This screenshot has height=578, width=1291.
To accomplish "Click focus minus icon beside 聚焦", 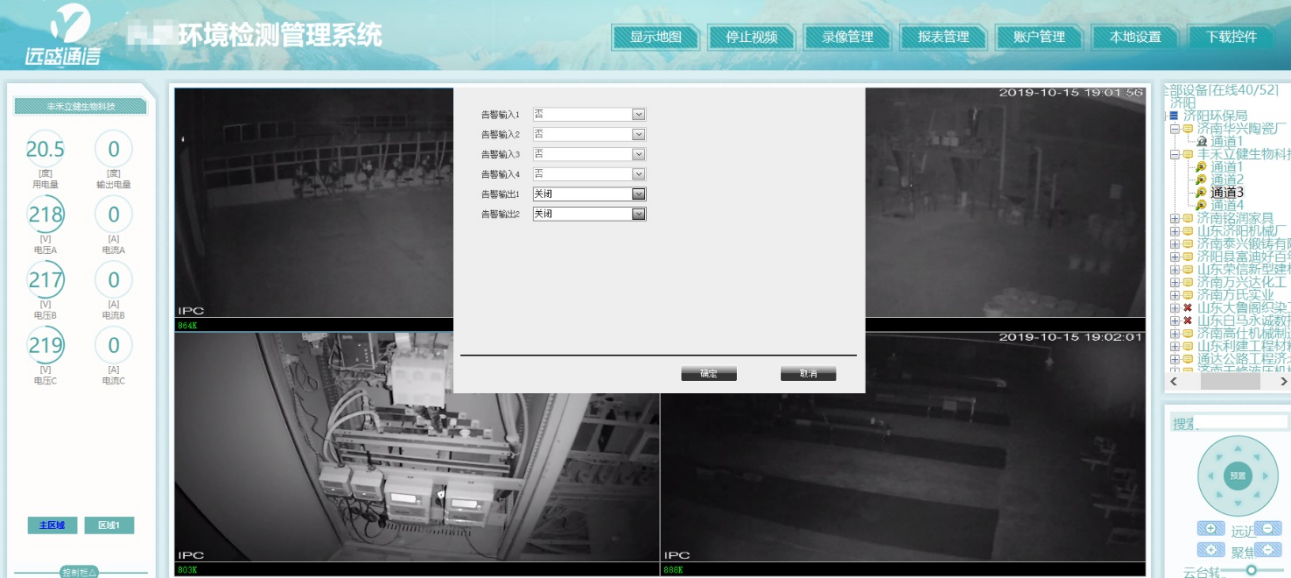I will click(1268, 550).
